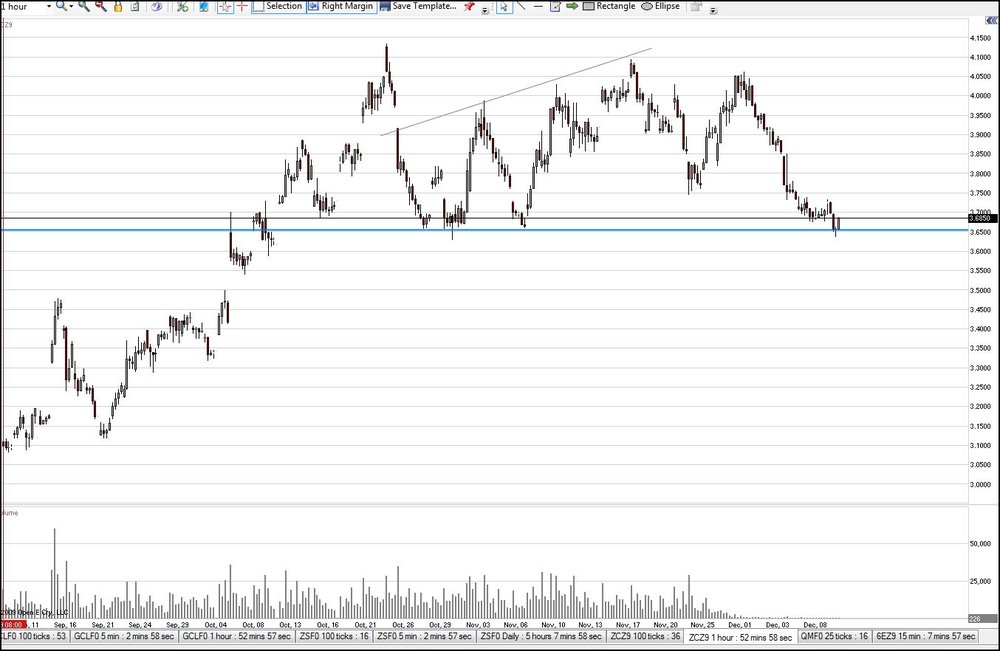Click the Dec, 01 date label
This screenshot has width=1000, height=651.
(x=740, y=625)
